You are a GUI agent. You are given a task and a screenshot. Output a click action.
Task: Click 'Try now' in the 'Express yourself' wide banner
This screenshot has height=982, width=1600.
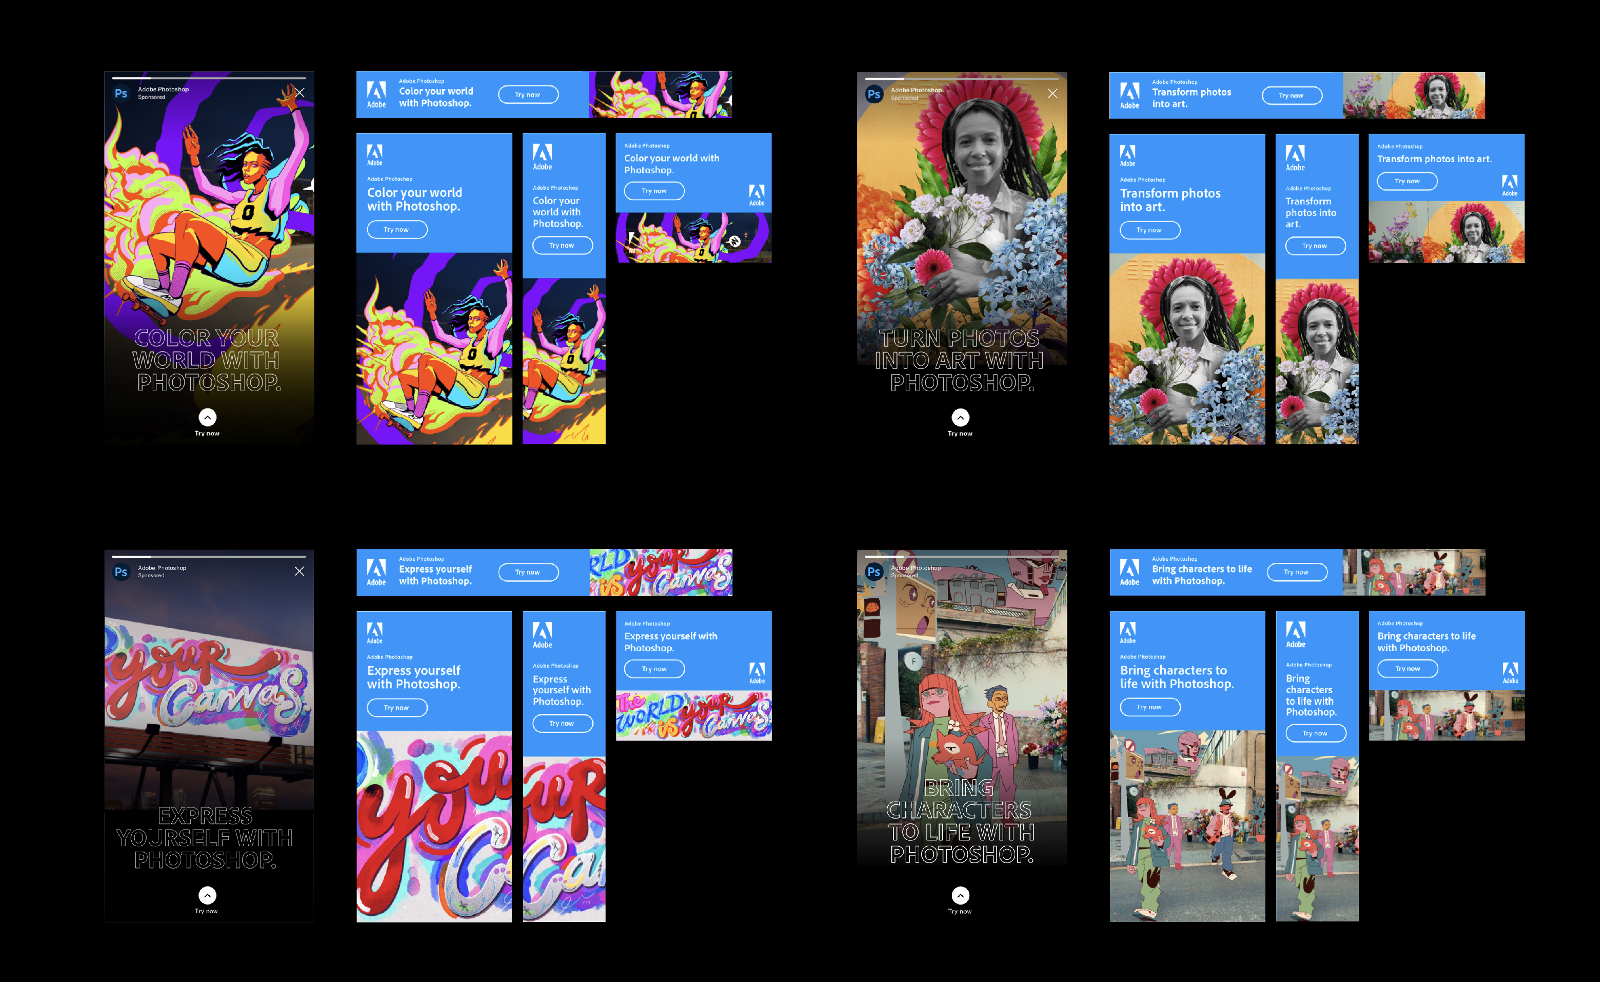tap(528, 573)
